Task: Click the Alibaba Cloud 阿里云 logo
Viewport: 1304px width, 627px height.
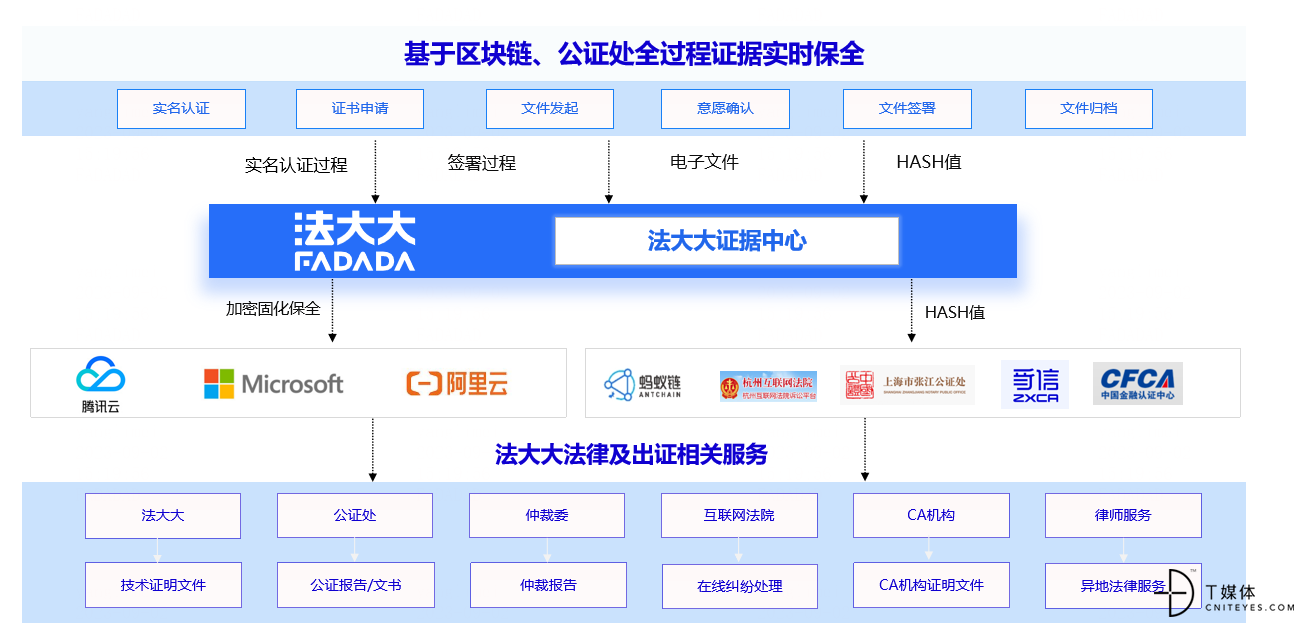Action: pyautogui.click(x=457, y=383)
